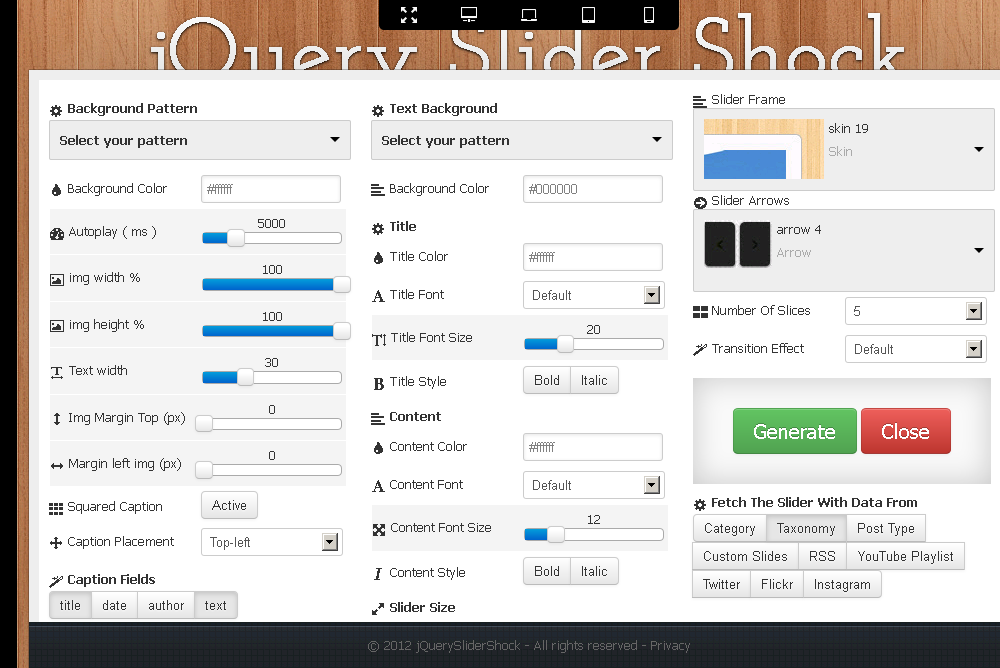Screen dimensions: 1000x668
Task: Open the Transition Effect dropdown
Action: pyautogui.click(x=915, y=349)
